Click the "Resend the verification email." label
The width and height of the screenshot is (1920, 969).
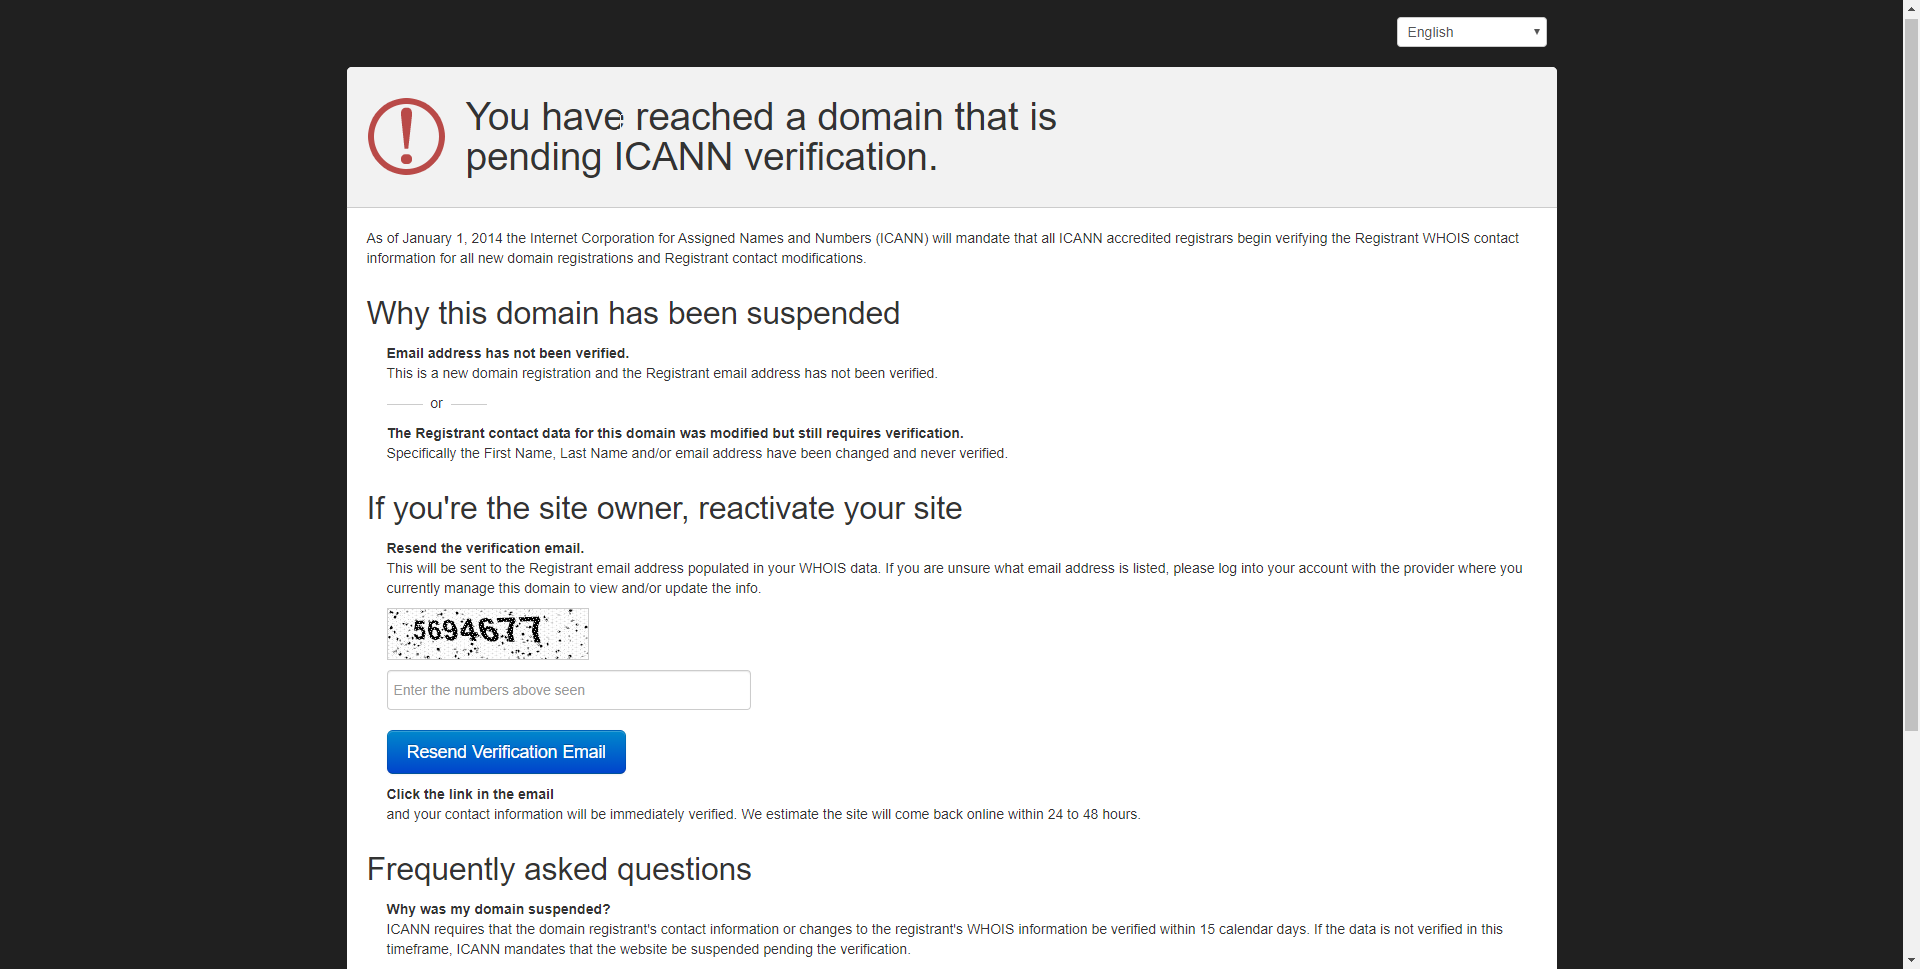point(485,548)
